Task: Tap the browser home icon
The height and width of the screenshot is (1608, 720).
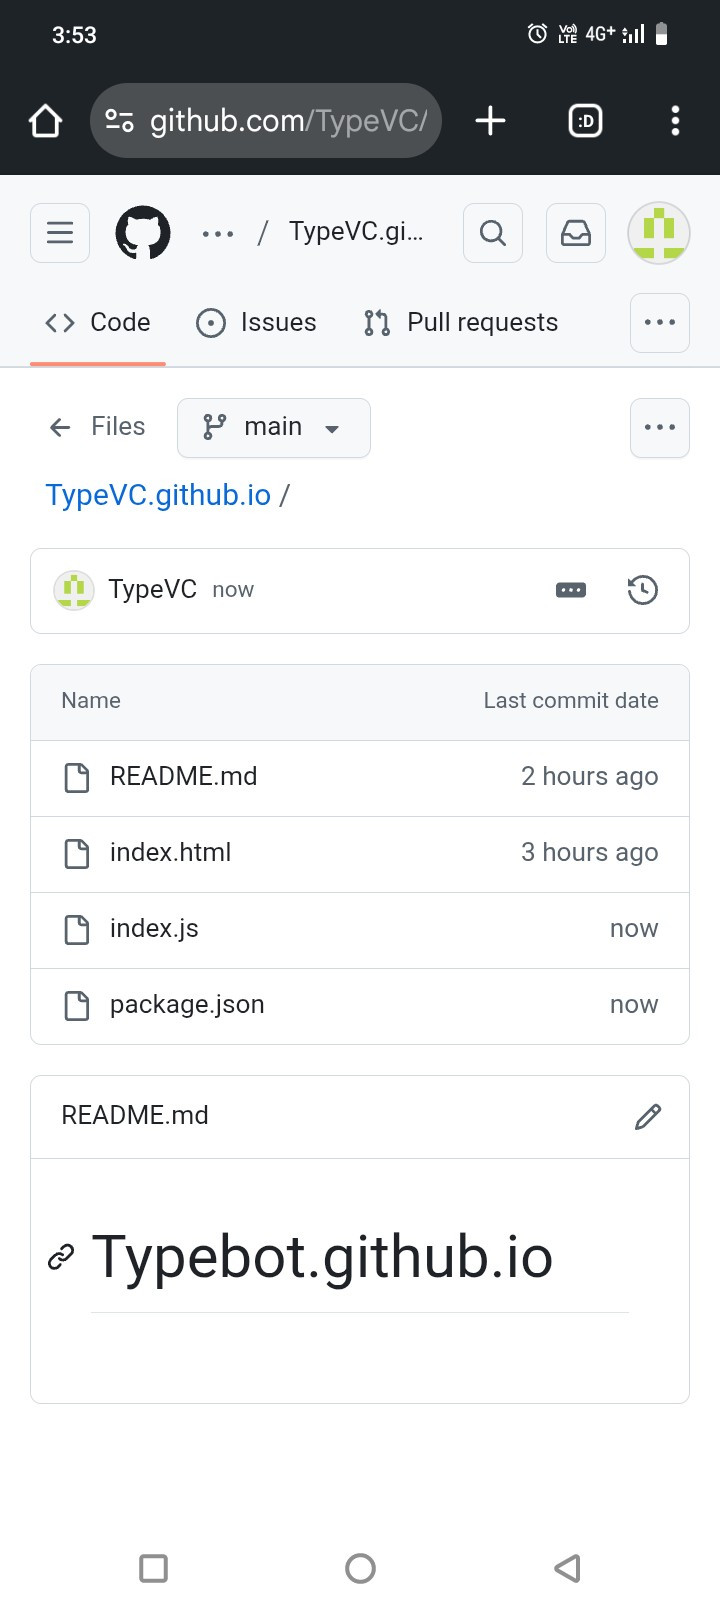Action: click(45, 121)
